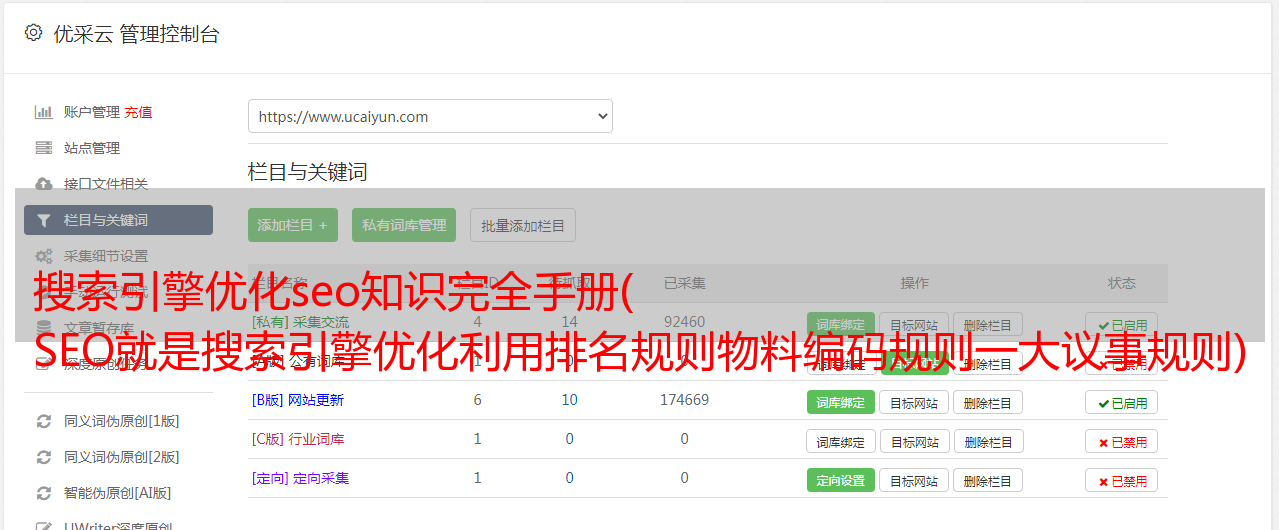
Task: Click the 栏目与关键词 page heading
Action: (308, 172)
